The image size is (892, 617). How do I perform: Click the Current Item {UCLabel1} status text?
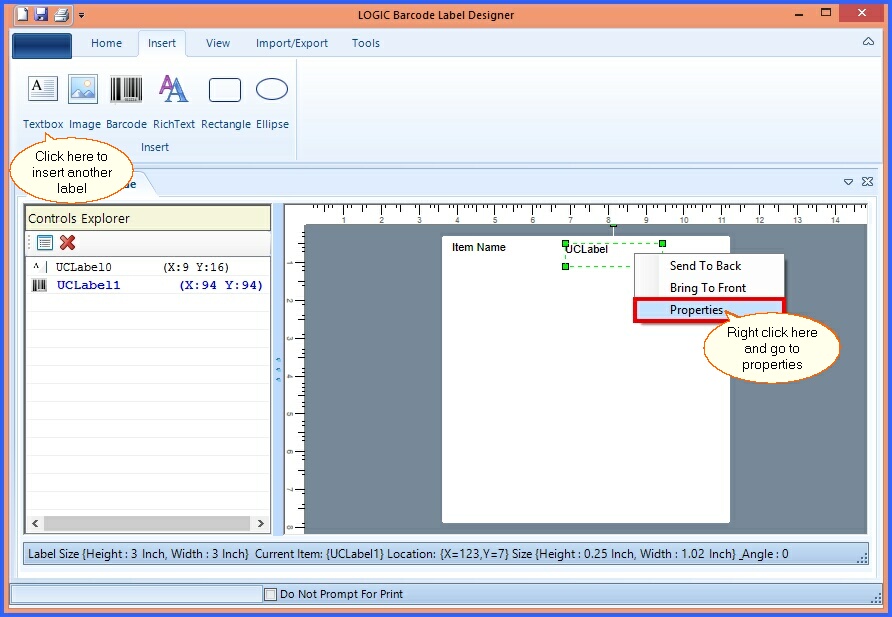319,554
